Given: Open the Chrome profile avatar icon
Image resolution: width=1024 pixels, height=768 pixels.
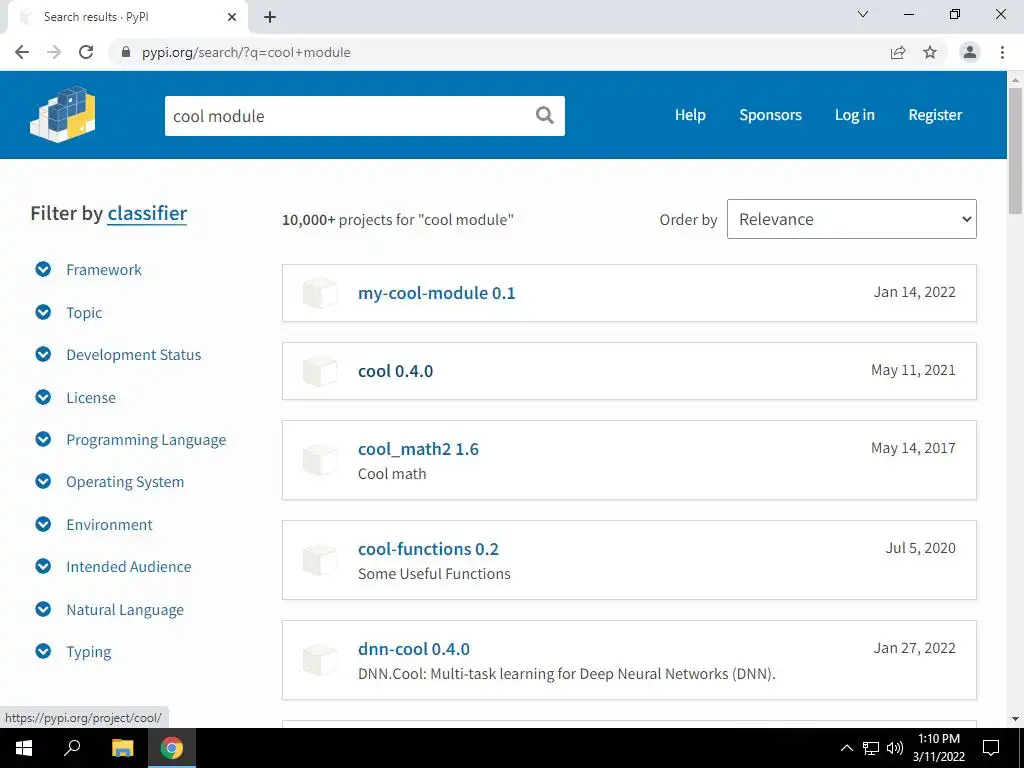Looking at the screenshot, I should click(970, 52).
